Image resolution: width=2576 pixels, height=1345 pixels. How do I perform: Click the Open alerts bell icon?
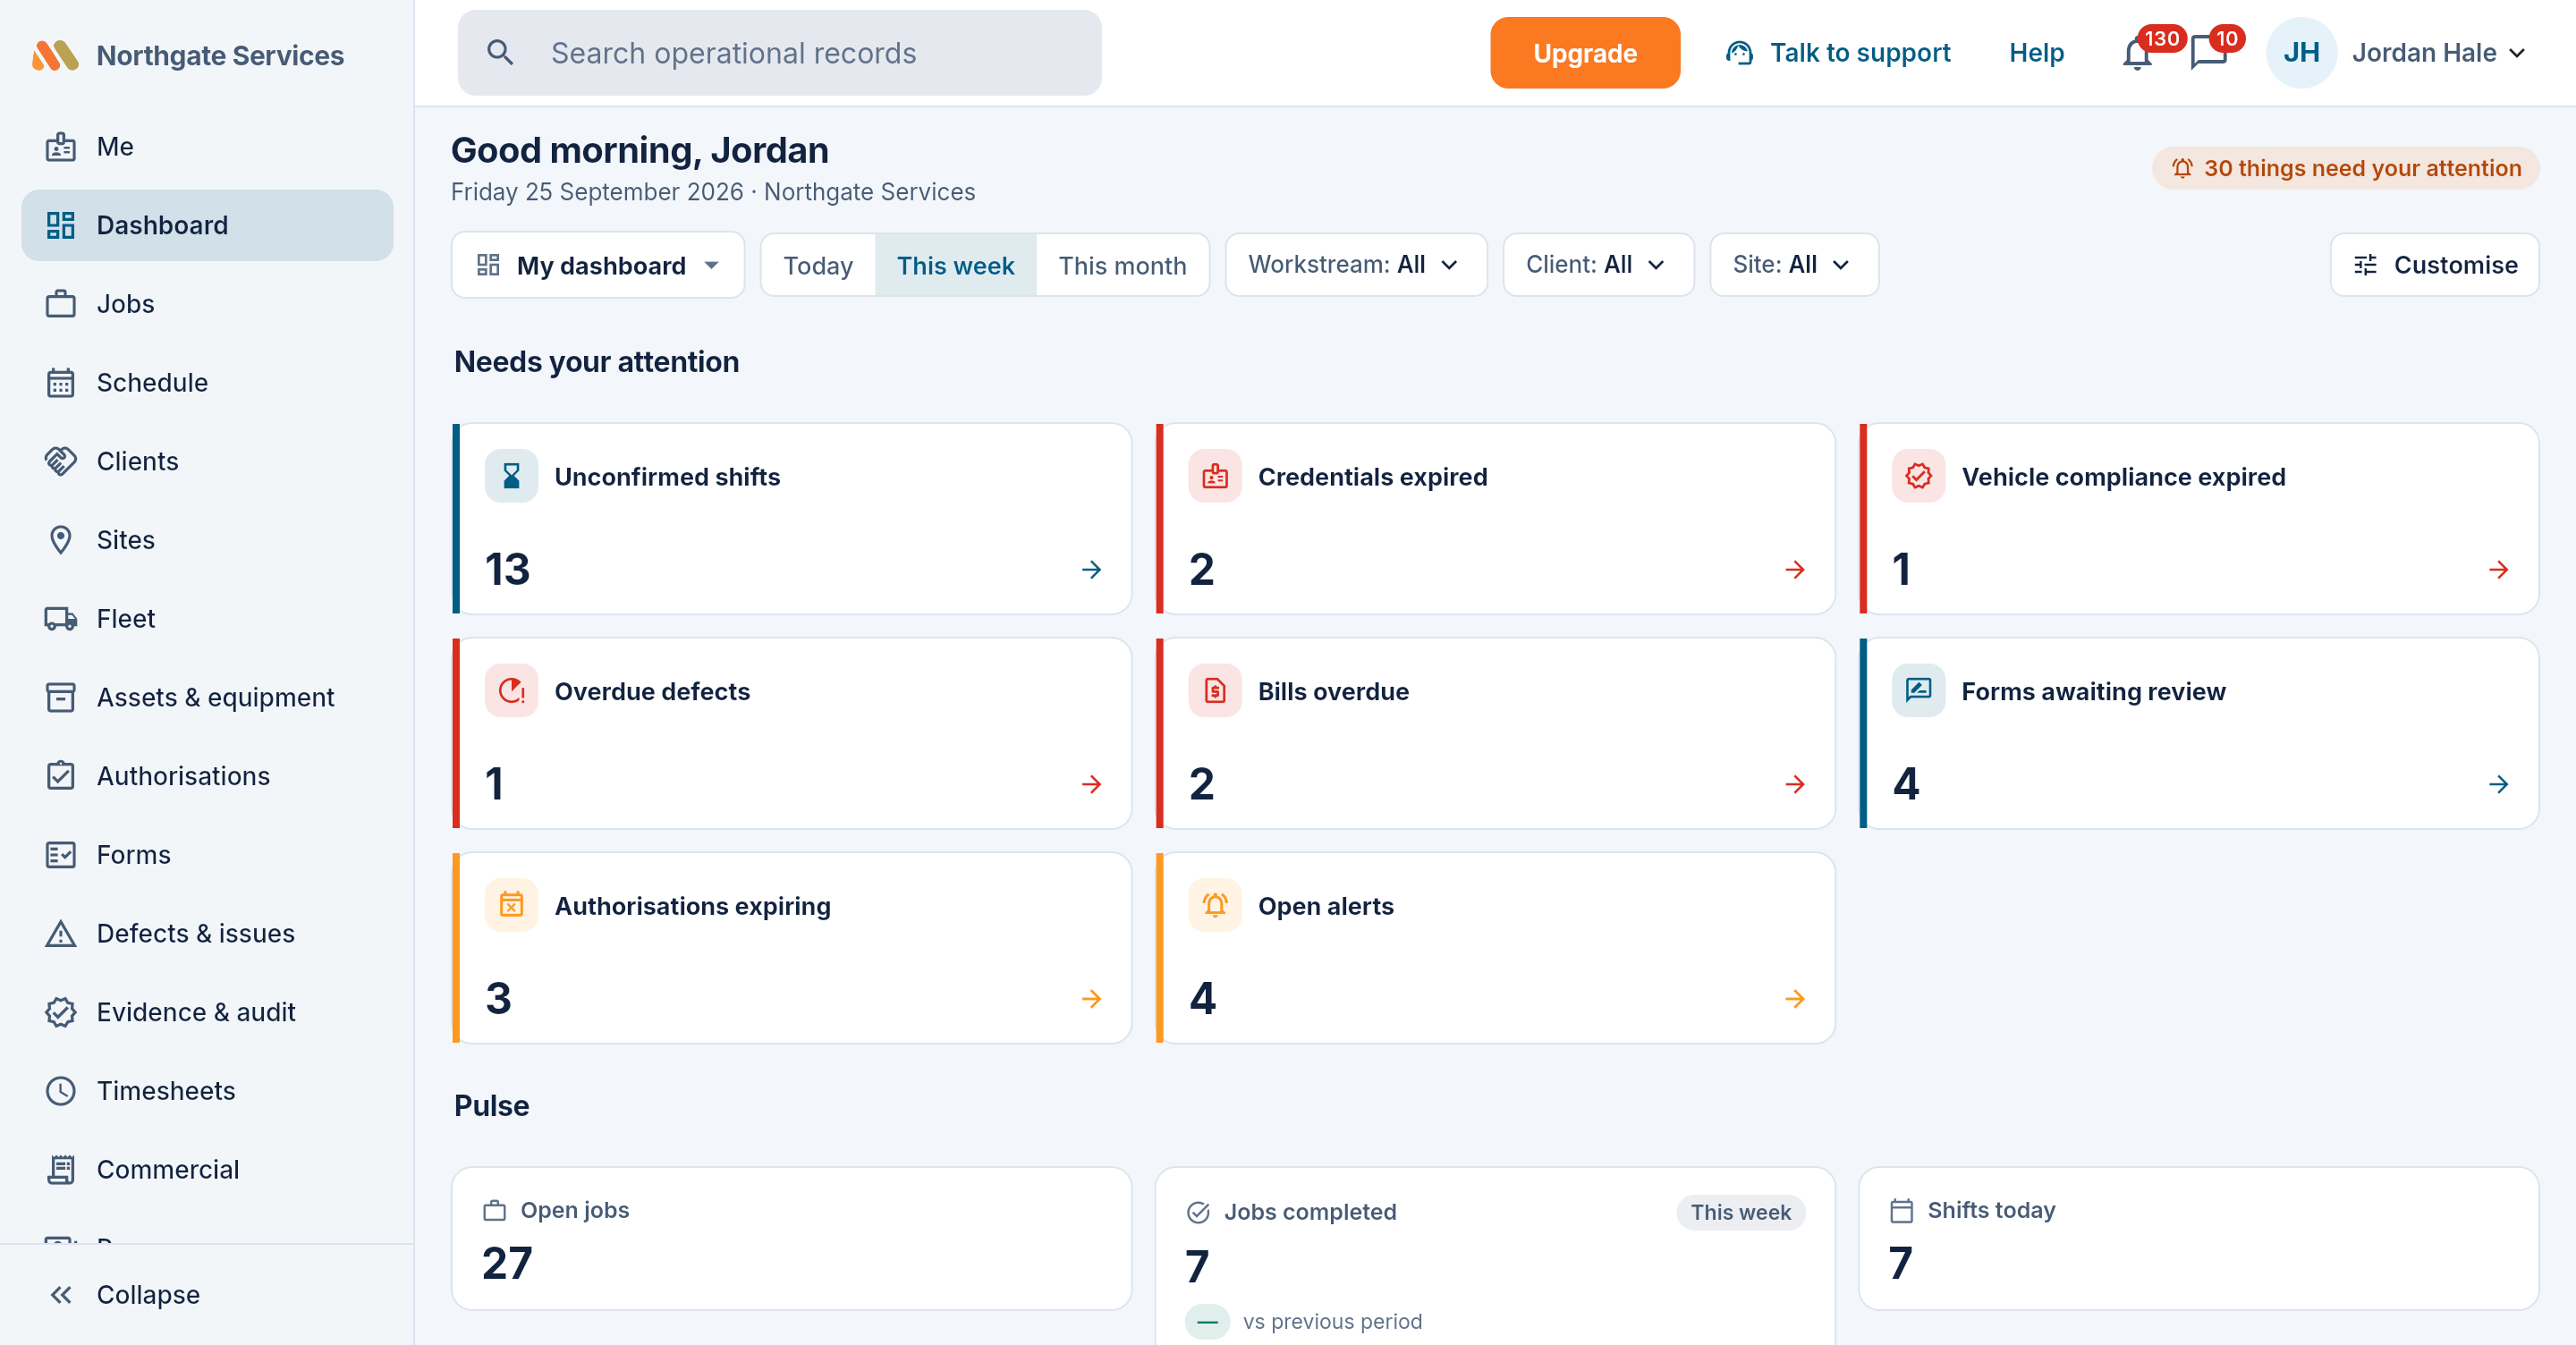[1214, 906]
